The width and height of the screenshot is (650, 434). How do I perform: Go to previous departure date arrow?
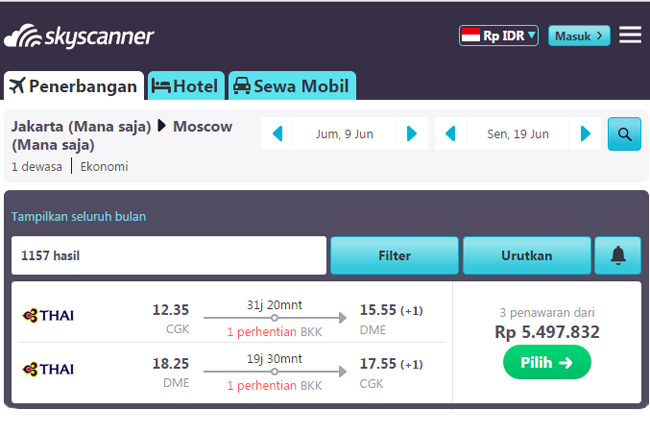pyautogui.click(x=277, y=134)
